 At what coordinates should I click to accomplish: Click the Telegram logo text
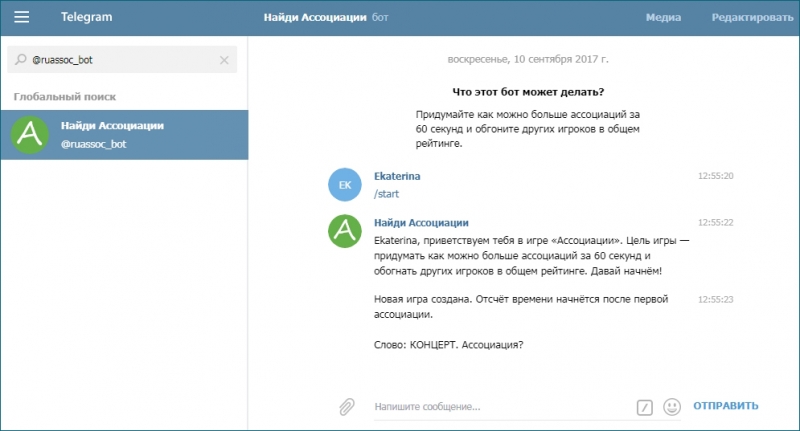(x=87, y=17)
